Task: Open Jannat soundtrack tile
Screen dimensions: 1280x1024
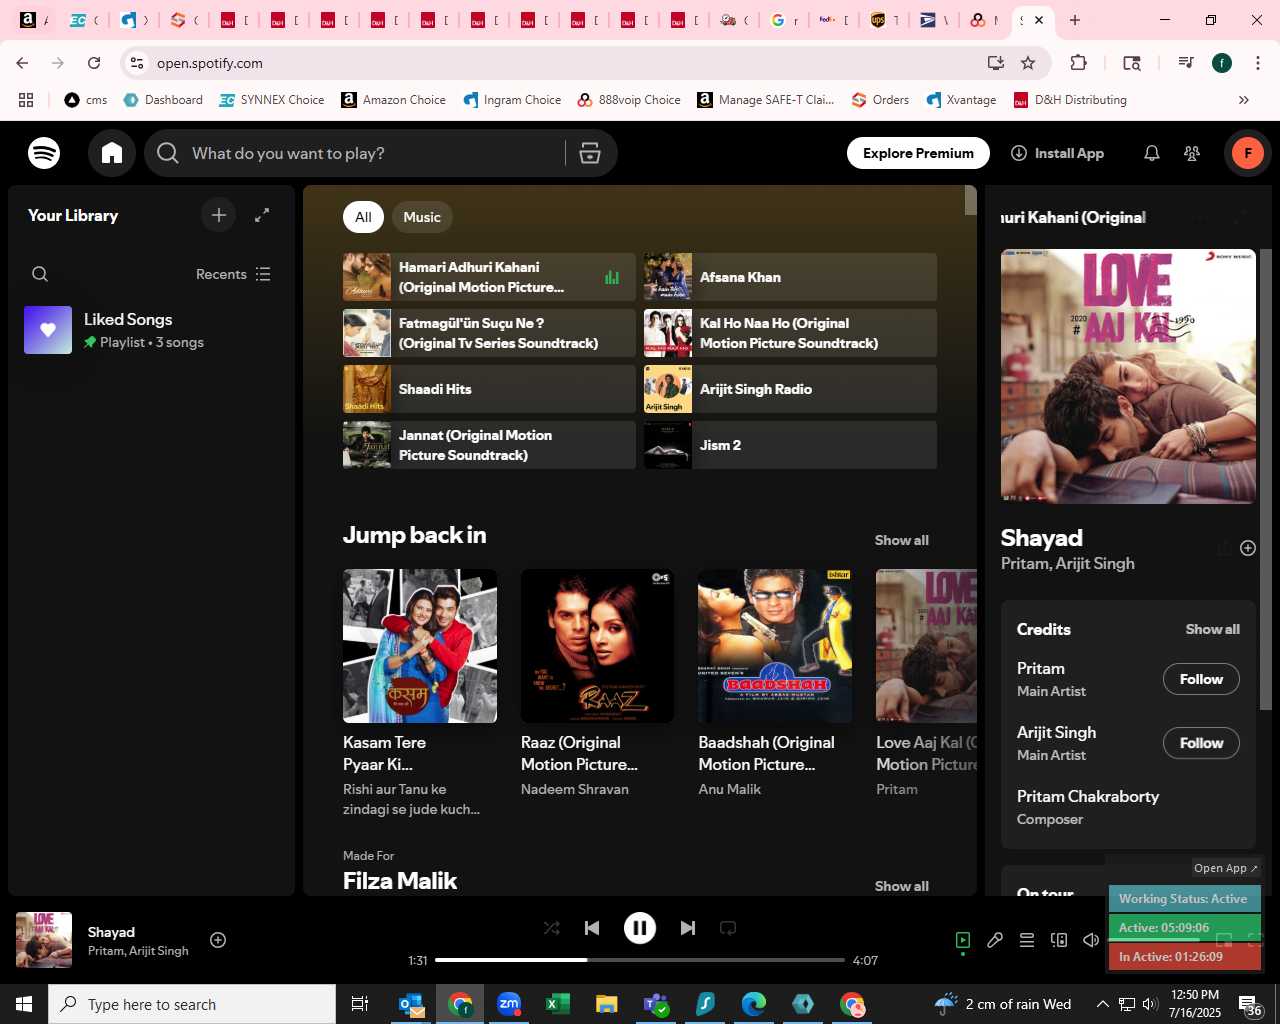Action: 489,445
